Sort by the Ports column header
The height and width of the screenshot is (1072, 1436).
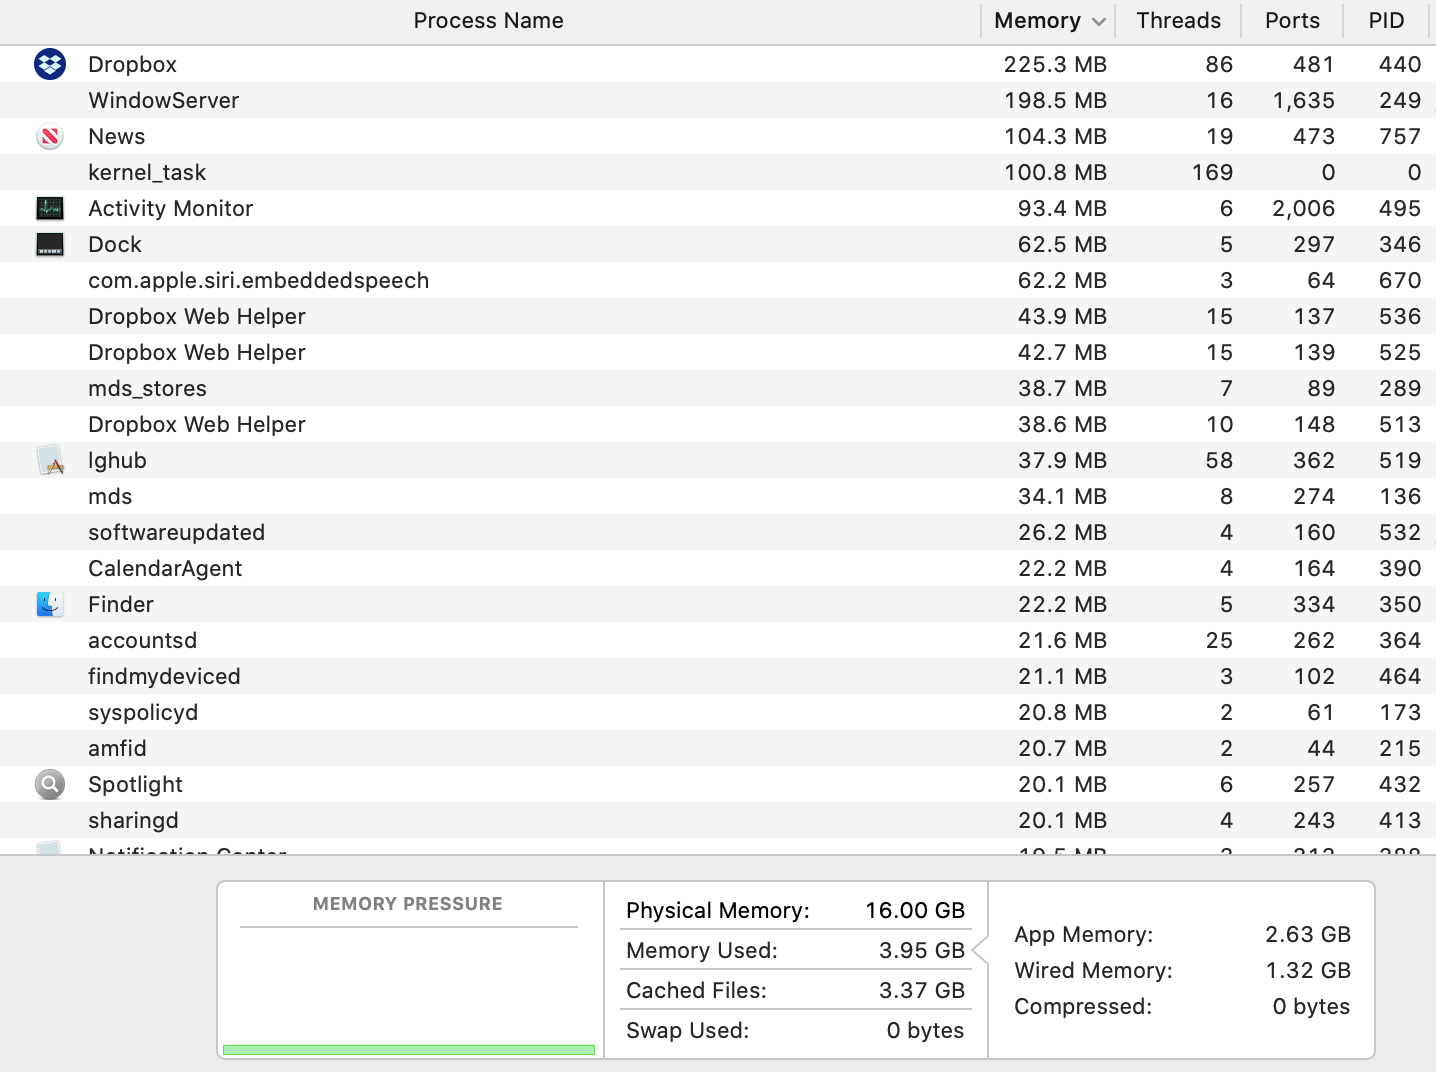point(1292,21)
